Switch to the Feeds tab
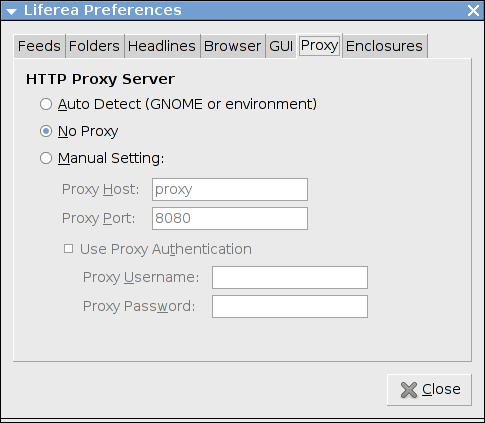 [x=39, y=46]
